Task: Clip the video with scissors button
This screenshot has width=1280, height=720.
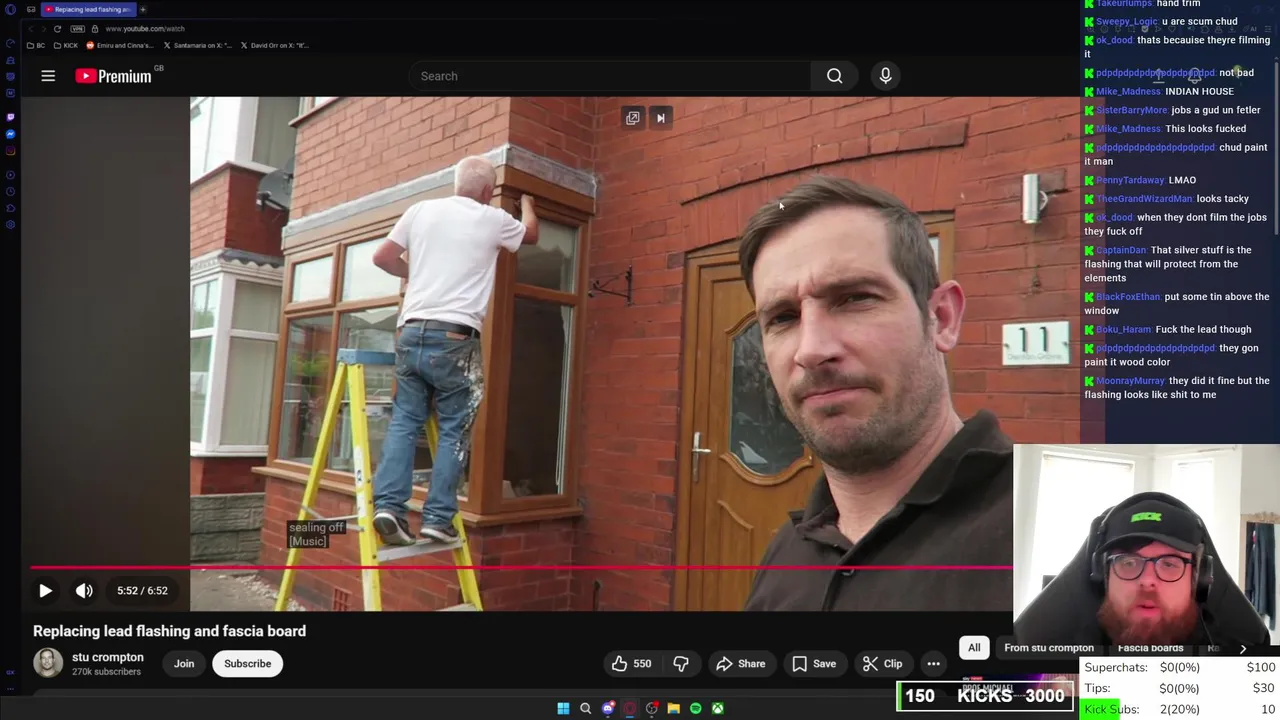Action: point(883,664)
